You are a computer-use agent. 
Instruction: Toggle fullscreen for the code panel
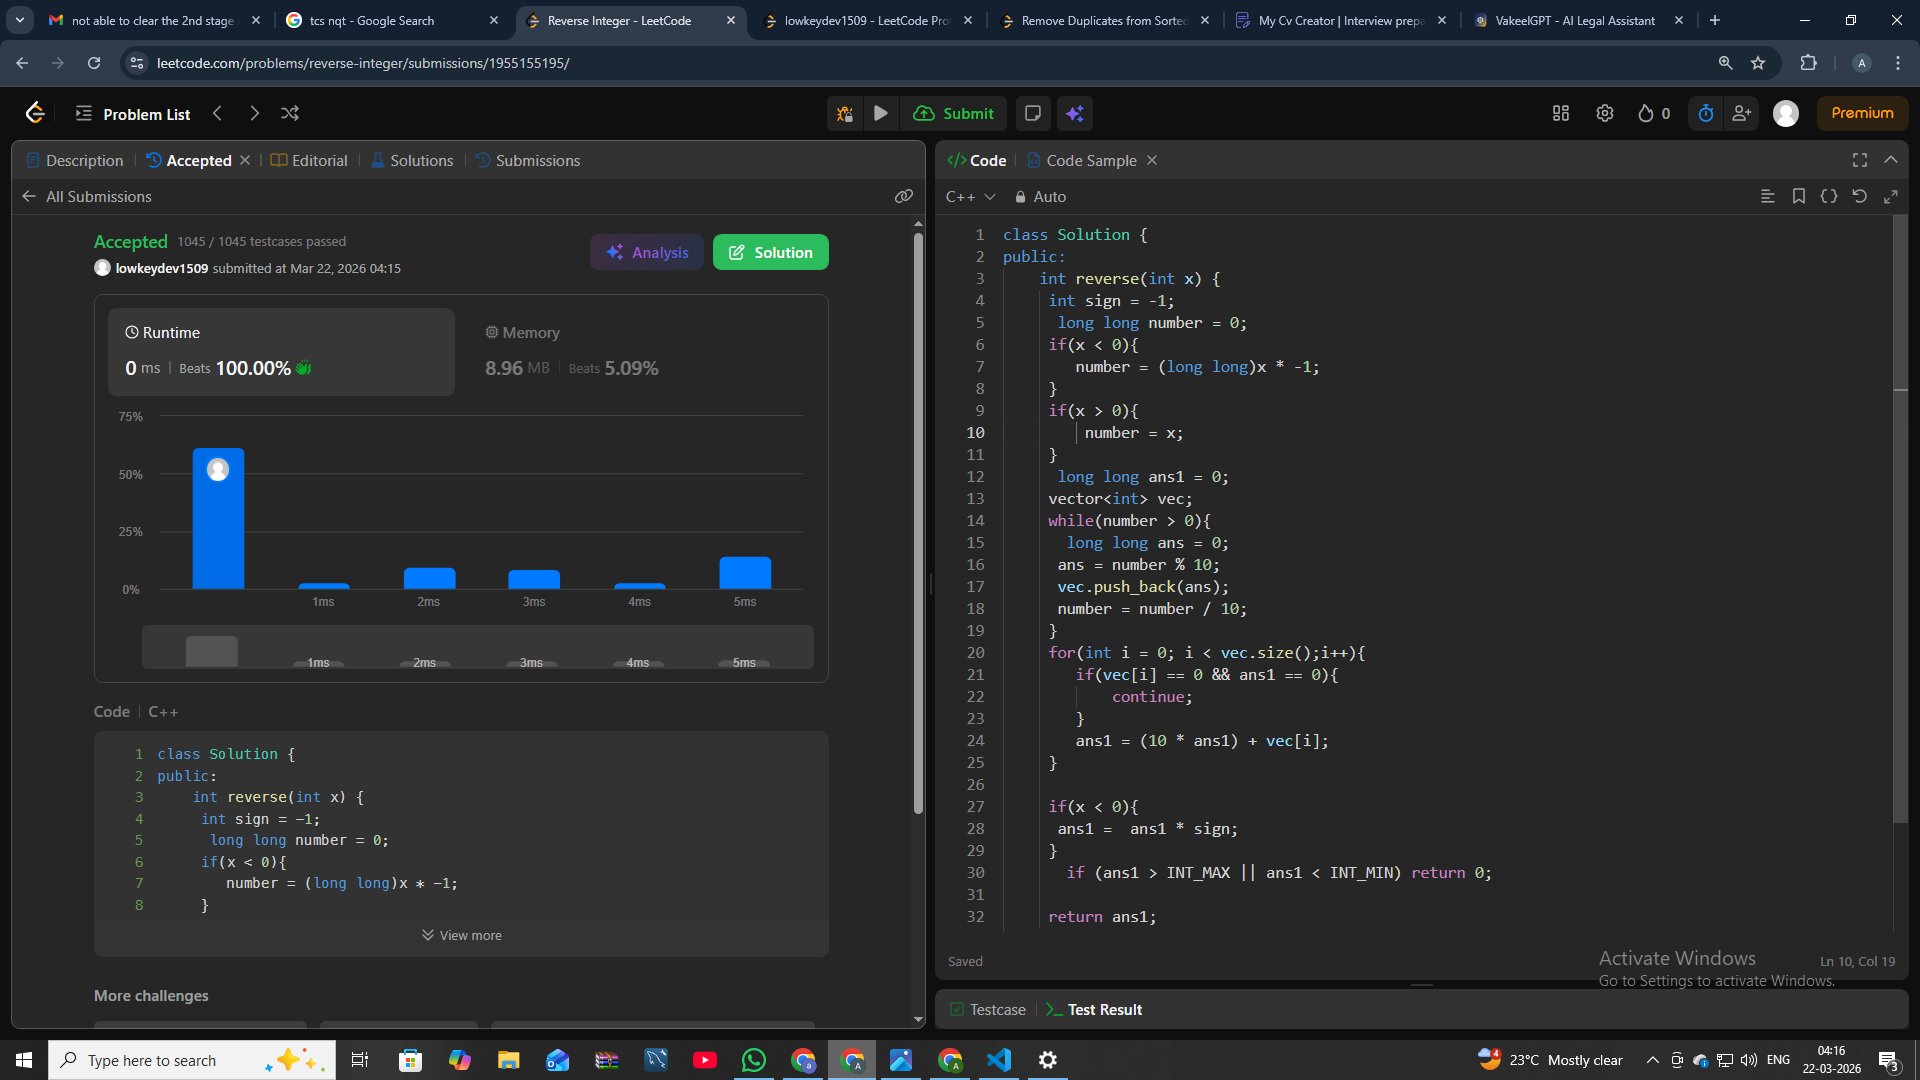pos(1859,160)
